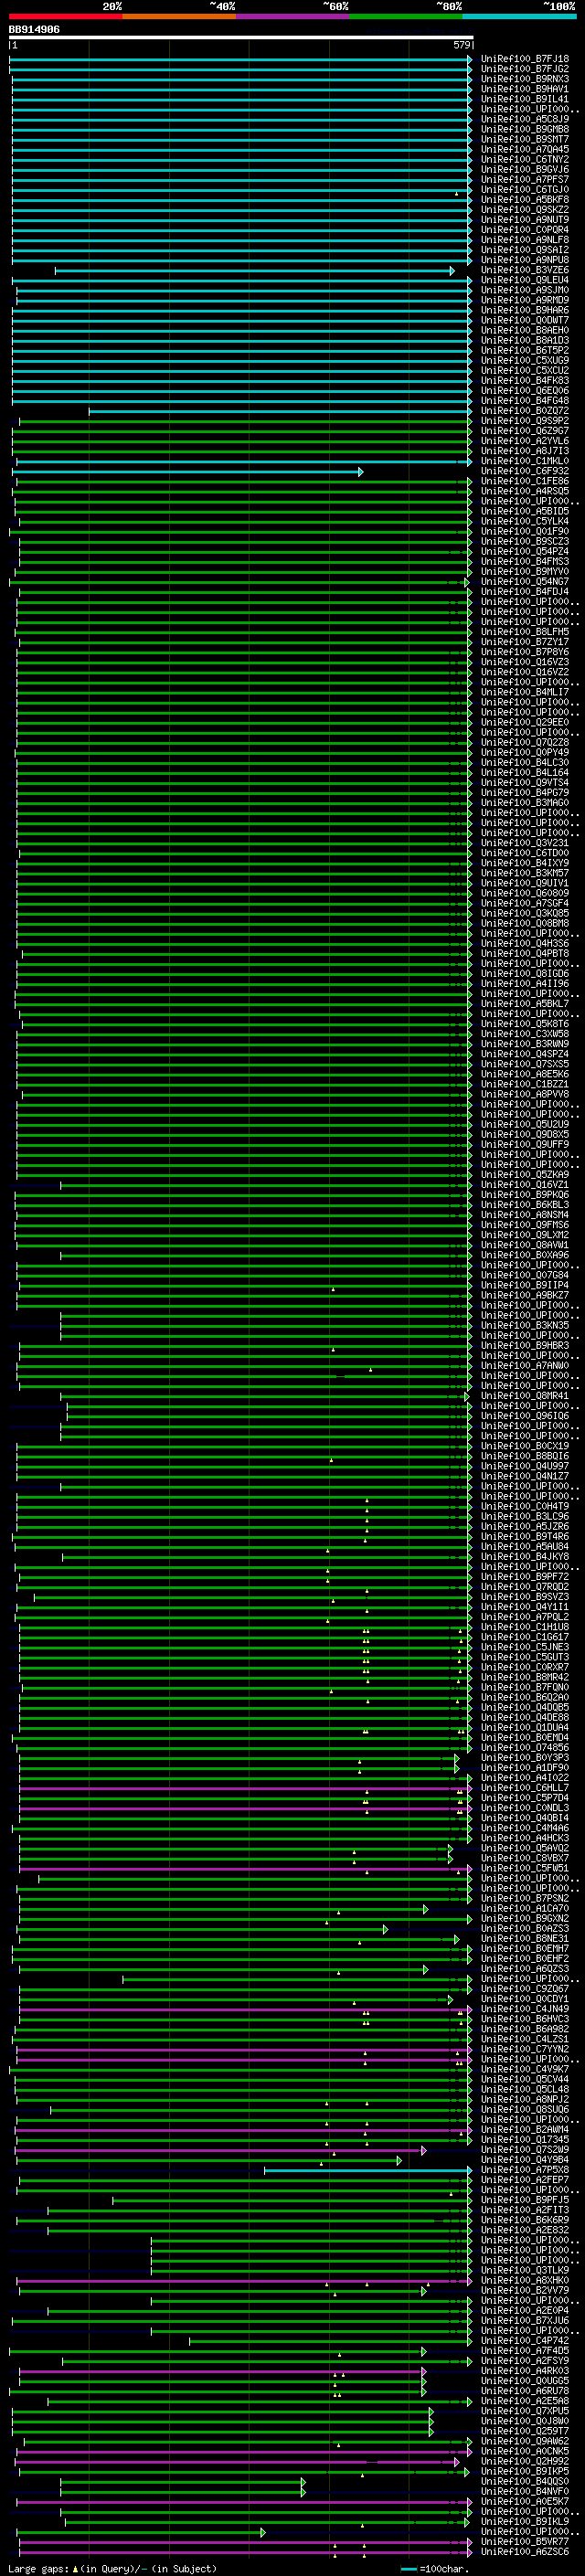The height and width of the screenshot is (2576, 585).
Task: Click the purple ~60% identity legend segment
Action: click(x=293, y=16)
